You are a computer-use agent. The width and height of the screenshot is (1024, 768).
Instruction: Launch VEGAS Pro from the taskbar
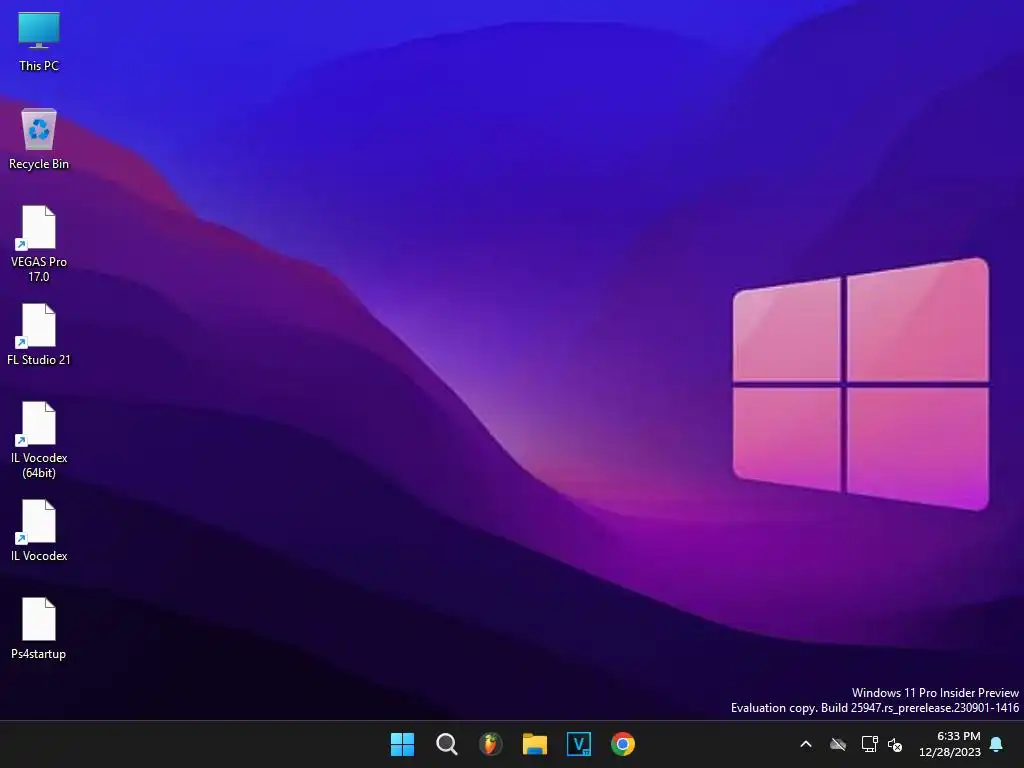[x=579, y=744]
